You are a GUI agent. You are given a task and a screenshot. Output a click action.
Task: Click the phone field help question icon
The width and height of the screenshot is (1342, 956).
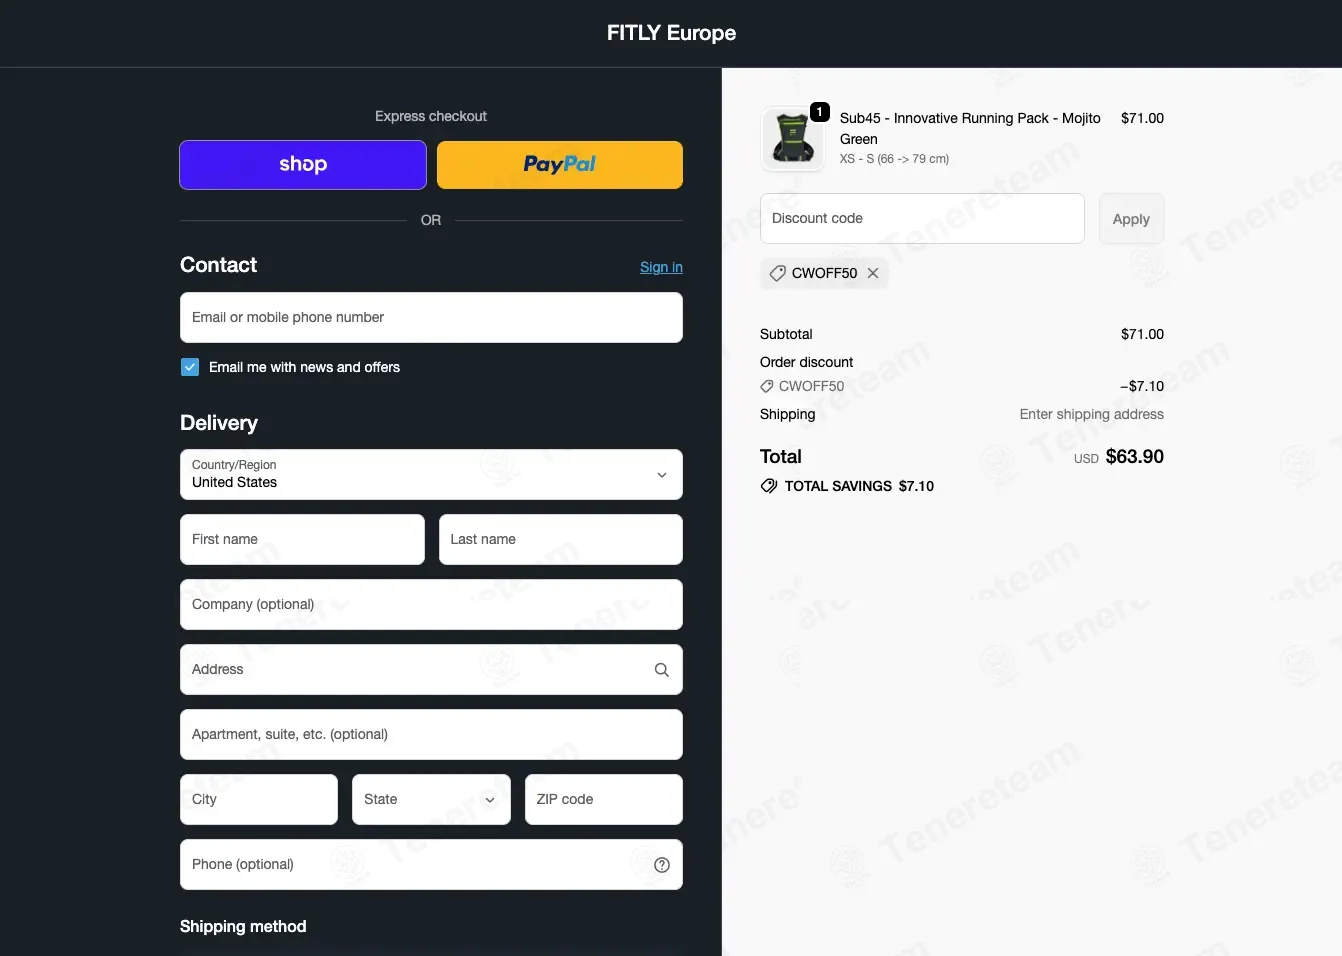(662, 865)
